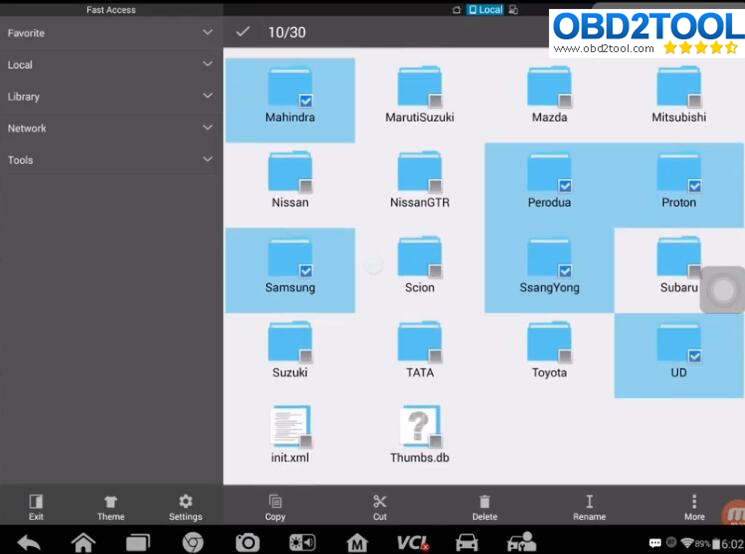
Task: Open the vehicle diagnostics car icon
Action: (x=467, y=542)
